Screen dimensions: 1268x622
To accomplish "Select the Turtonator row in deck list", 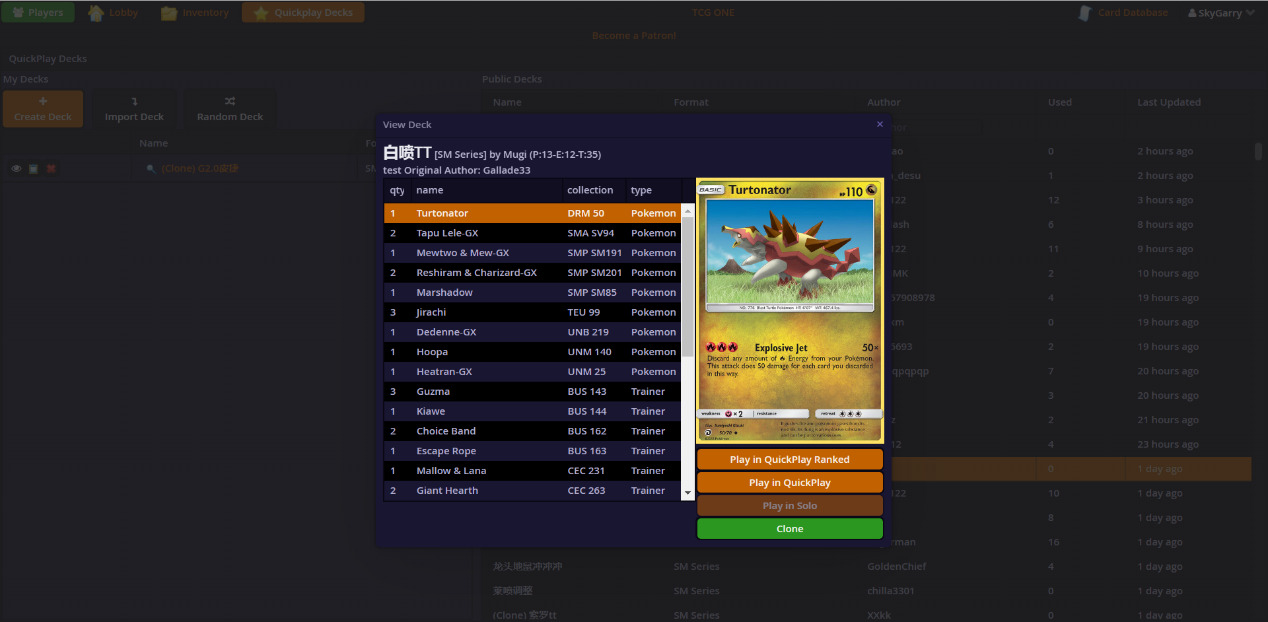I will 532,213.
